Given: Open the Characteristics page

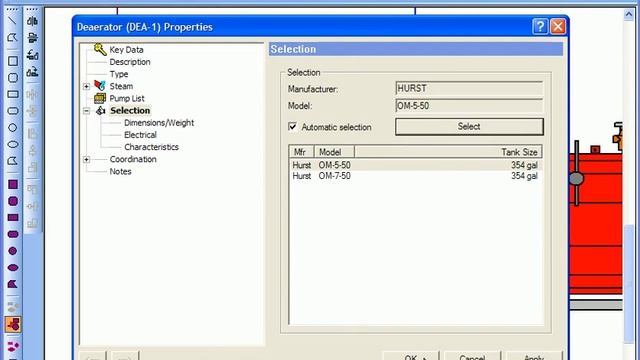Looking at the screenshot, I should 151,147.
